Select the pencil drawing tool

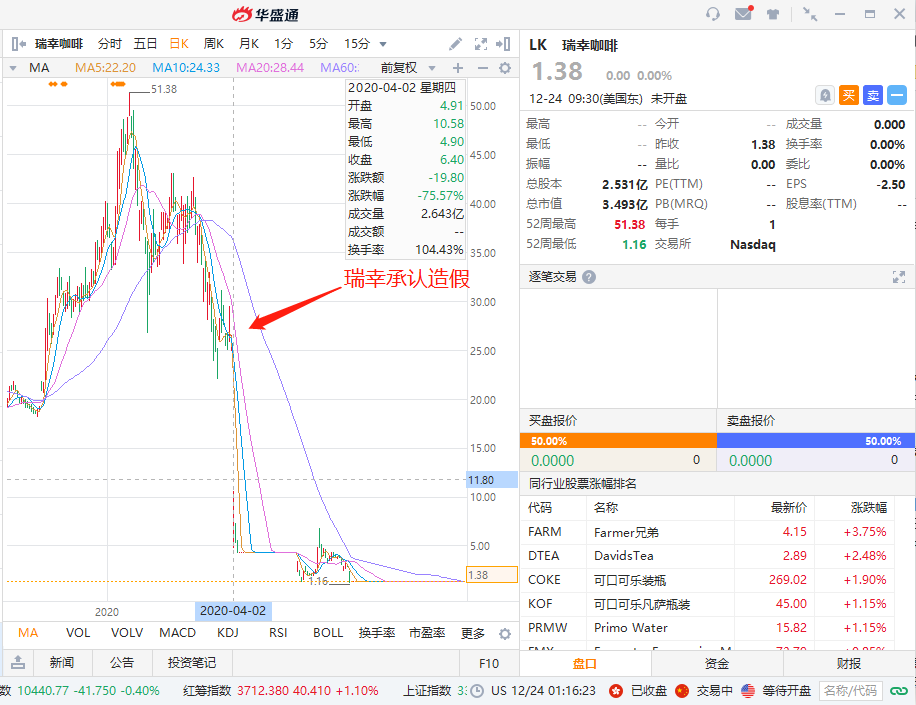456,44
